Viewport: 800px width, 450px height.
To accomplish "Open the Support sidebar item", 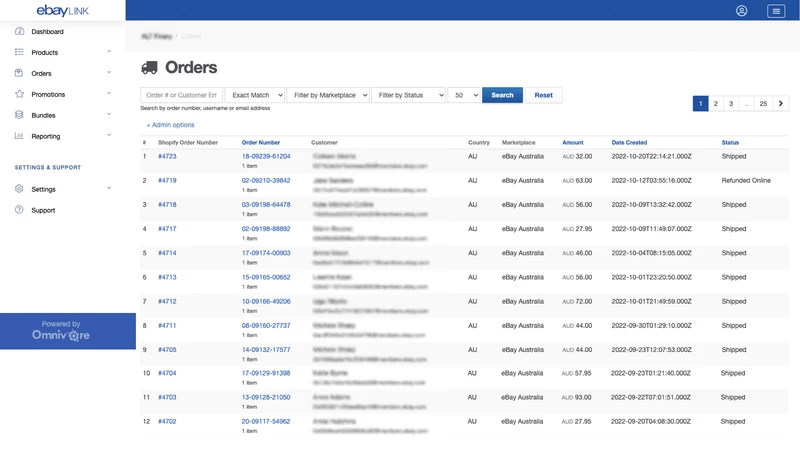I will pyautogui.click(x=43, y=210).
